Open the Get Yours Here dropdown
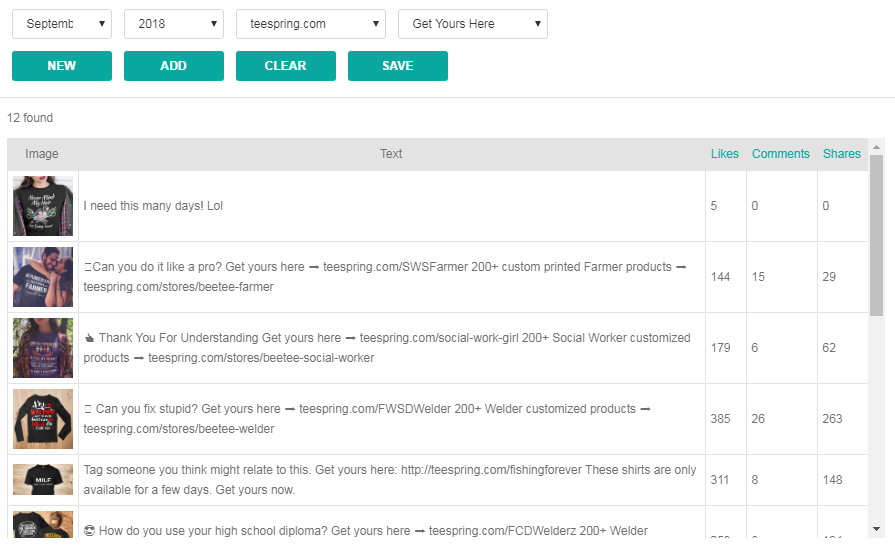 [473, 24]
